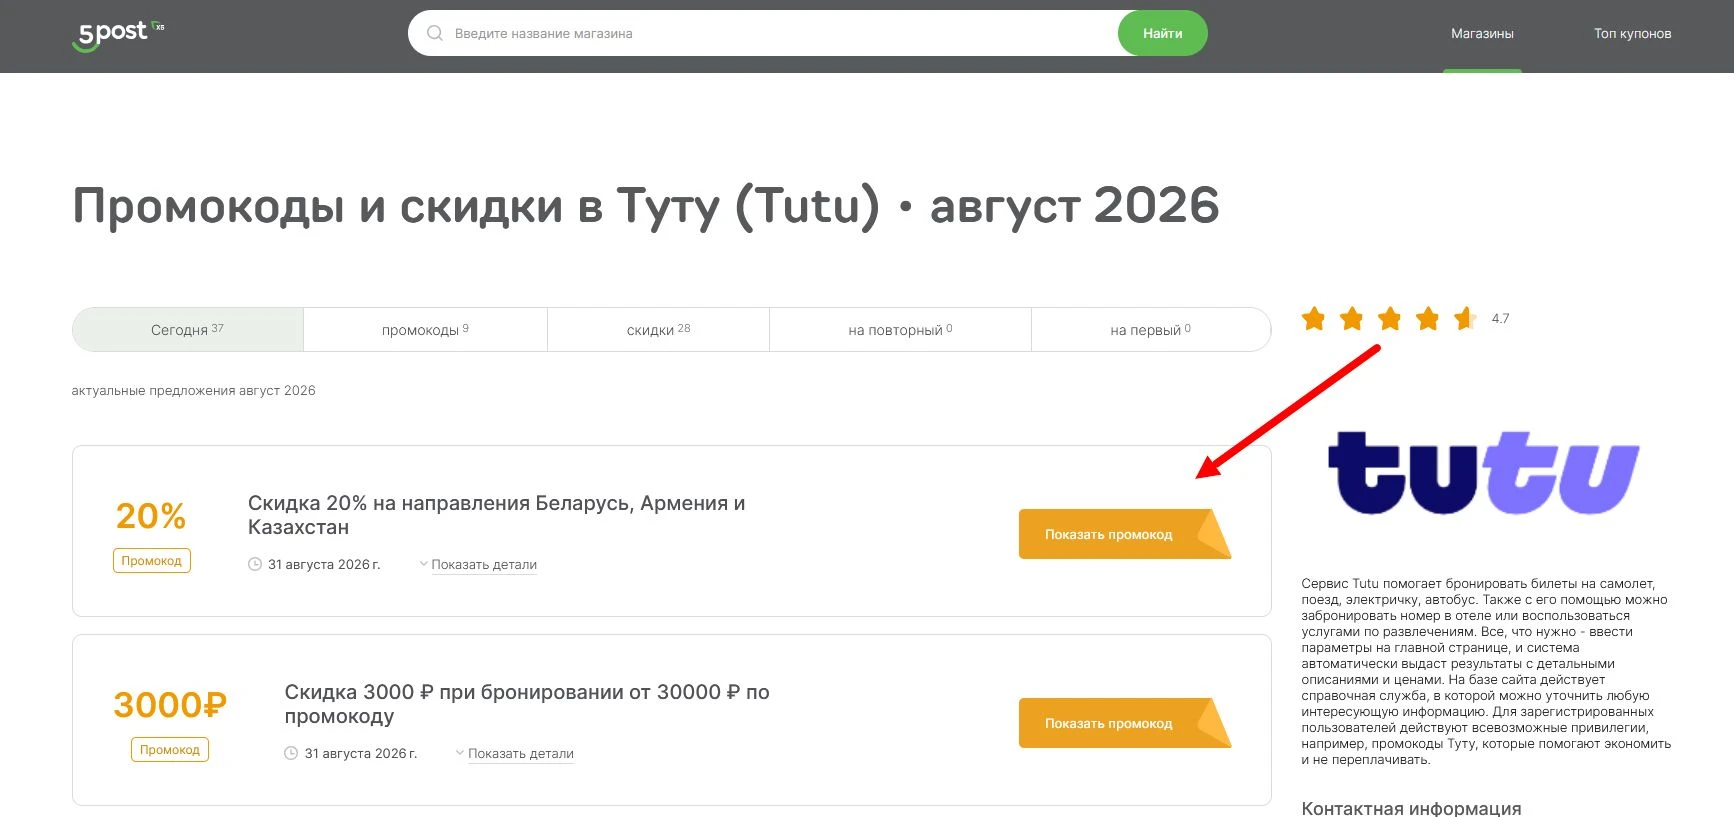Screen dimensions: 1734x817
Task: Select the Сегодня 37 tab
Action: pyautogui.click(x=188, y=329)
